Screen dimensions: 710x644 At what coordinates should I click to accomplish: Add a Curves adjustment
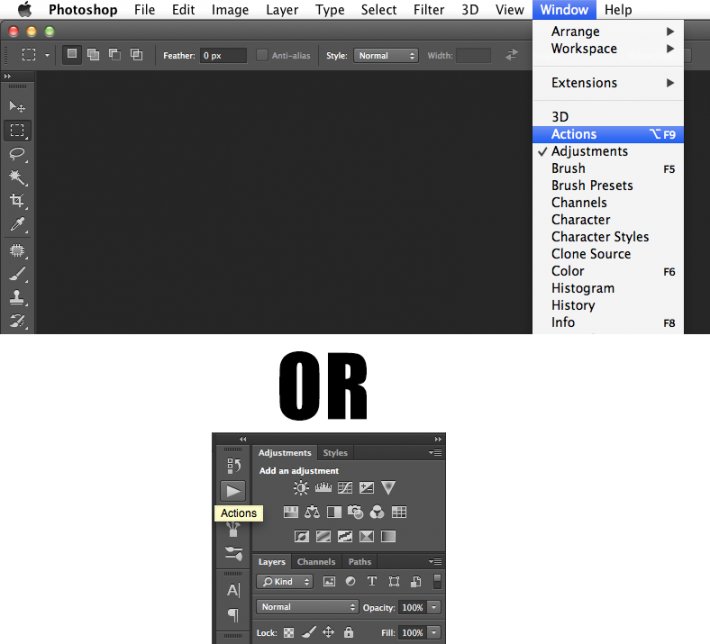pos(345,488)
